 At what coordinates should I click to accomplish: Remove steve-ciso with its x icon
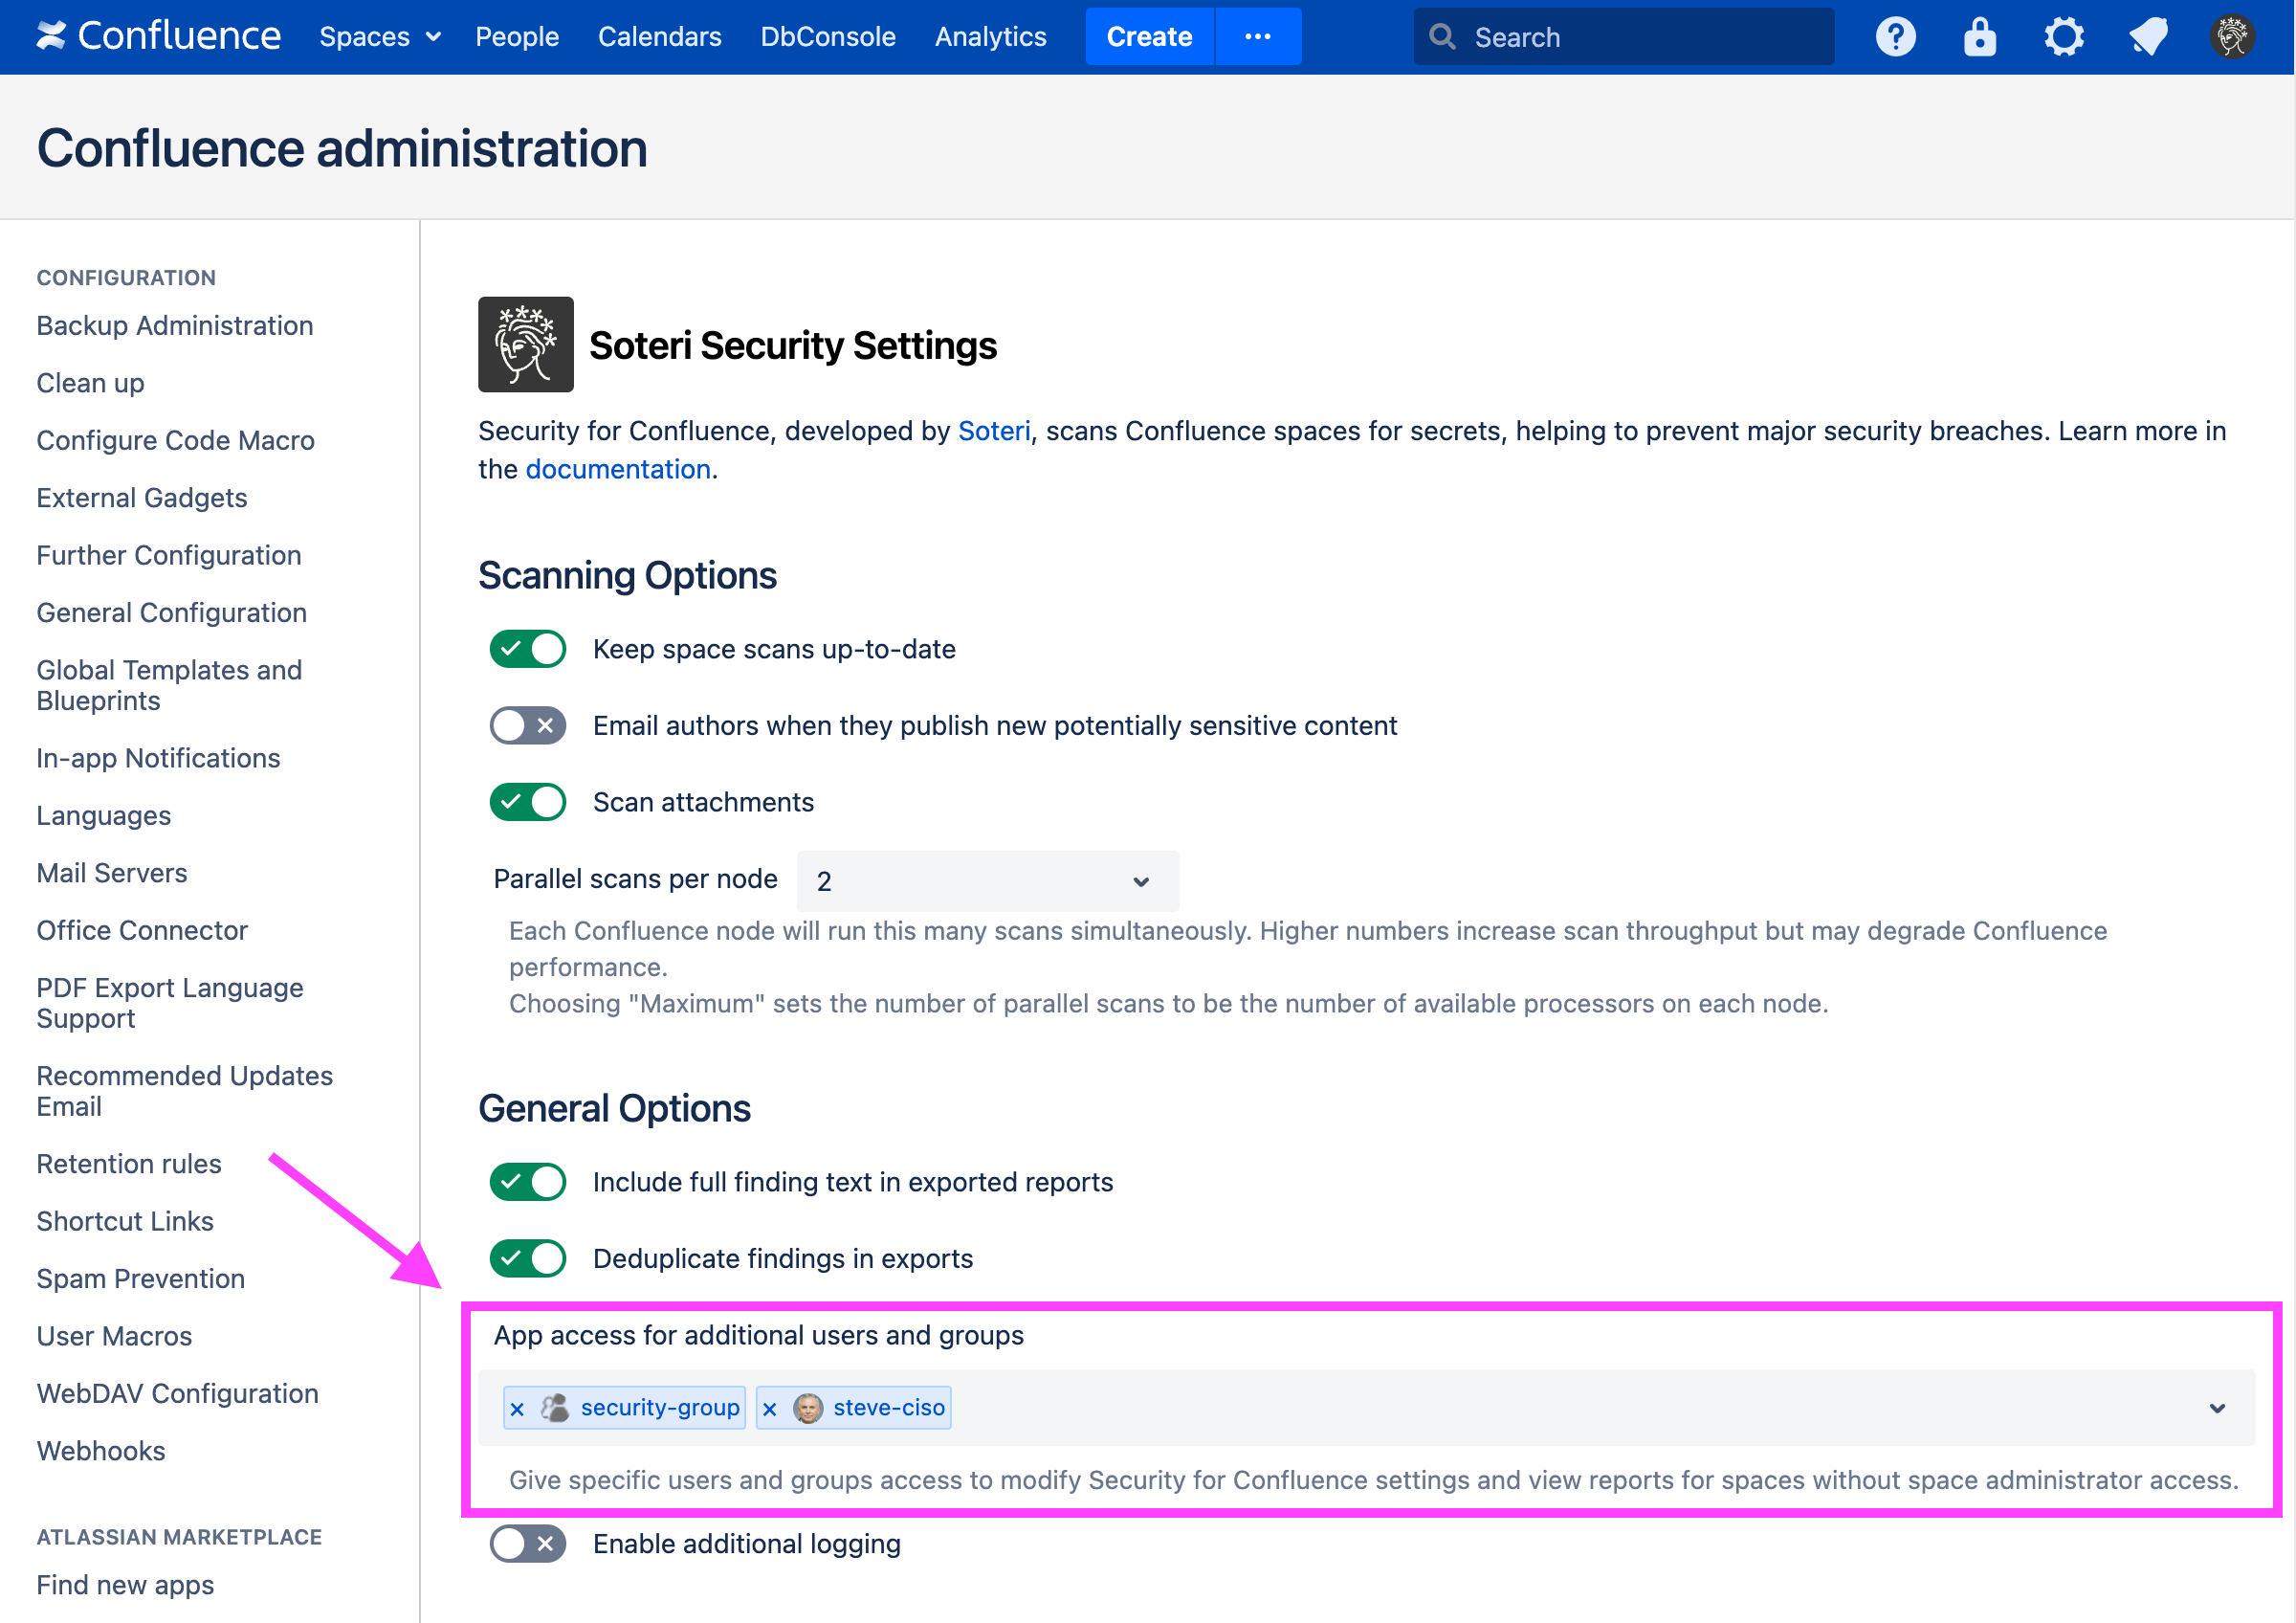[x=769, y=1409]
